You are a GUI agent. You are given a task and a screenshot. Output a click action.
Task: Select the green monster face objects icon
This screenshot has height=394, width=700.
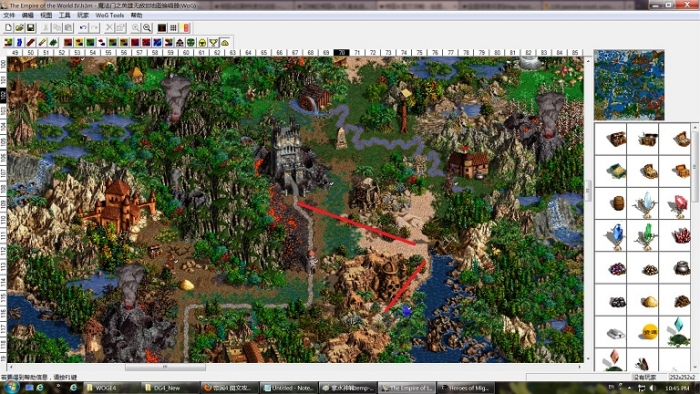tap(191, 42)
